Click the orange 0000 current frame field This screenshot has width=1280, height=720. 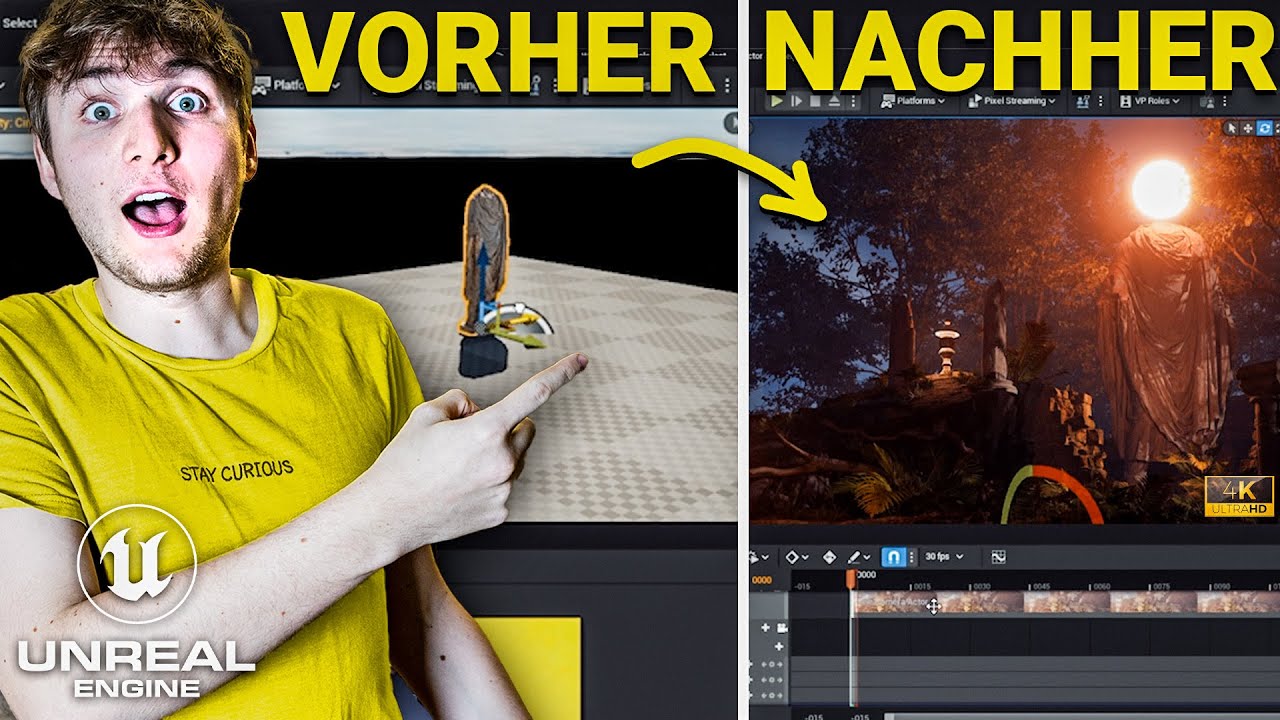pos(762,580)
